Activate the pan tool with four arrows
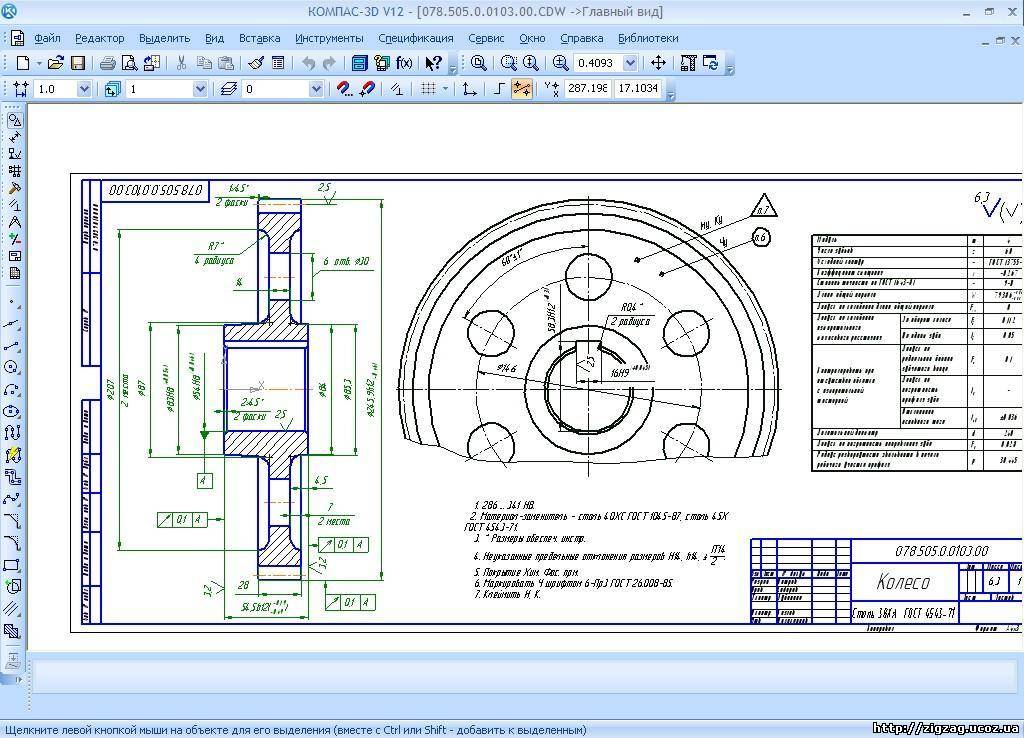 (658, 63)
